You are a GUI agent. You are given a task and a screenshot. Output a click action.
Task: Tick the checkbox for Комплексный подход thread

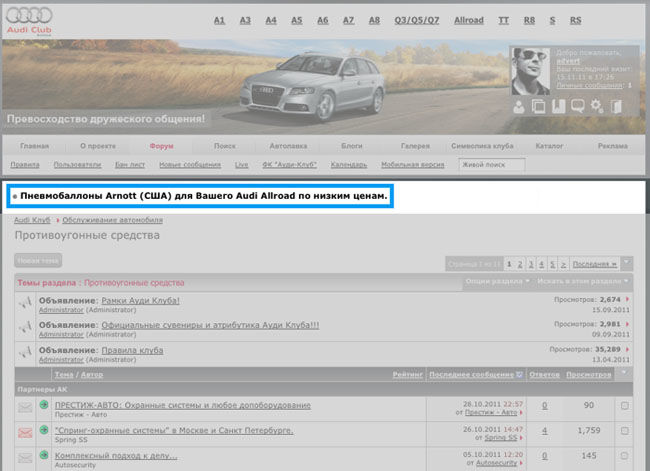click(x=625, y=458)
